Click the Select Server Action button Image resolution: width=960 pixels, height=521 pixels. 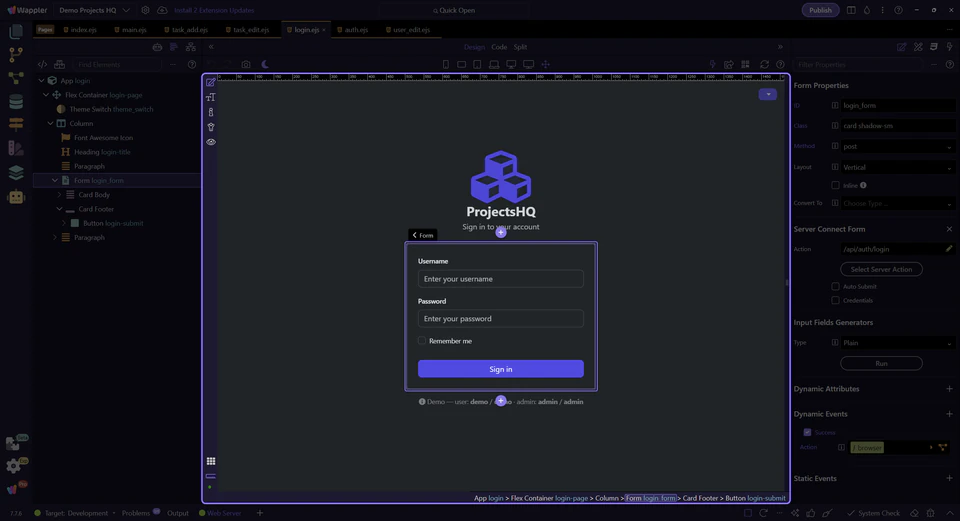point(881,269)
